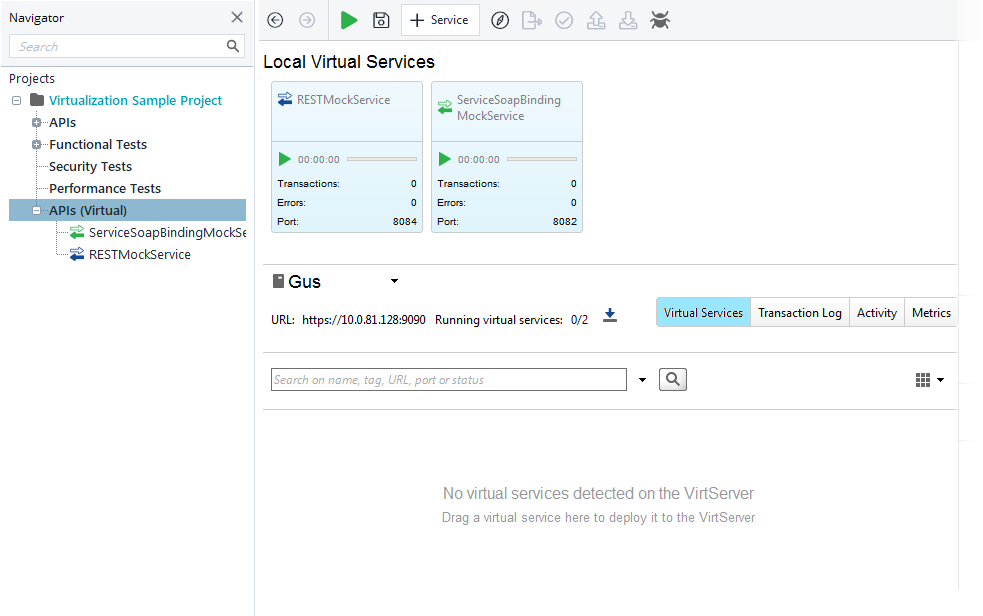Screen dimensions: 983x616
Task: Open the search magnifier button in VirtServer panel
Action: coord(672,379)
